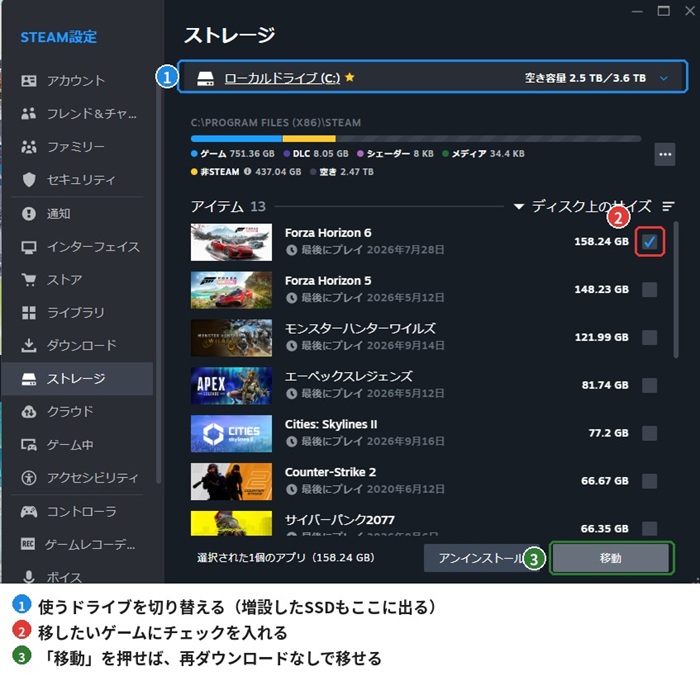The width and height of the screenshot is (700, 676).
Task: Click the In-Game (ゲーム中) overlay icon
Action: (x=29, y=445)
